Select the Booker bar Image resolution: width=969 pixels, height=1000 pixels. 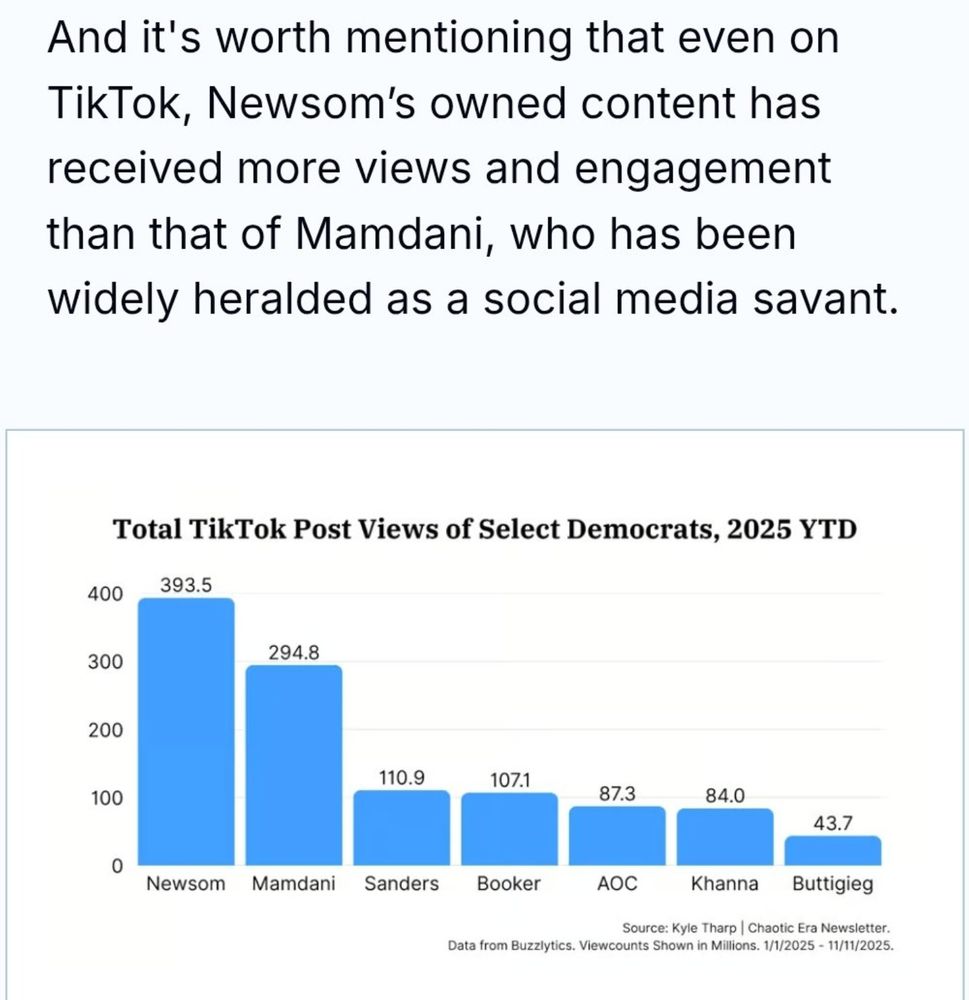point(509,828)
